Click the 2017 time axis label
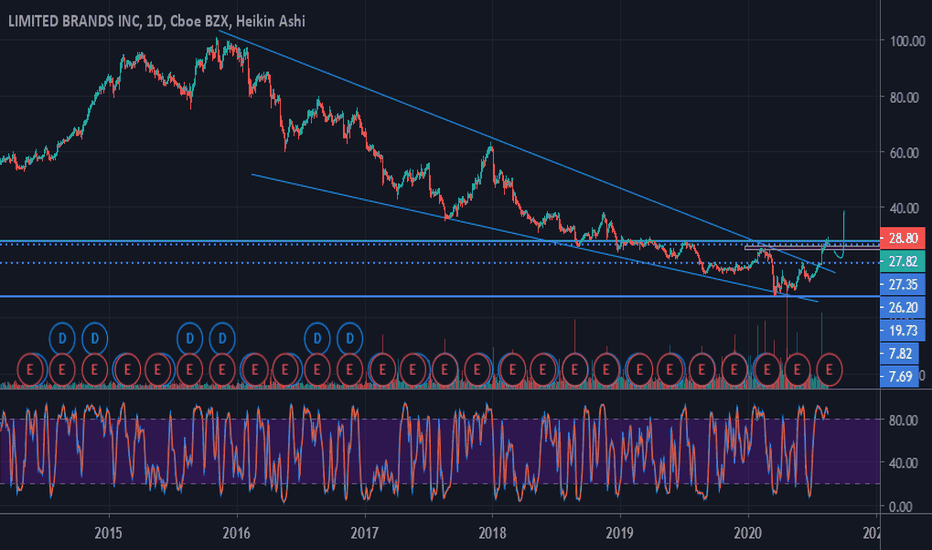Image resolution: width=932 pixels, height=550 pixels. click(x=364, y=533)
